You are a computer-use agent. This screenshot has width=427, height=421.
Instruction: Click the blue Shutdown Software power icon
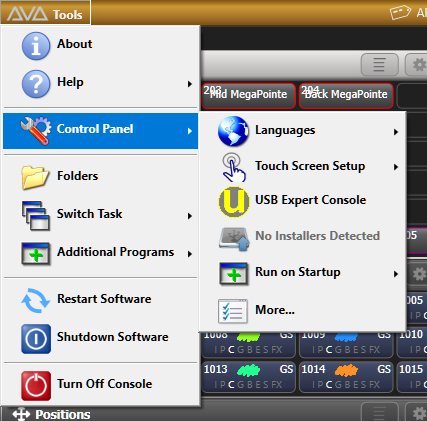36,339
